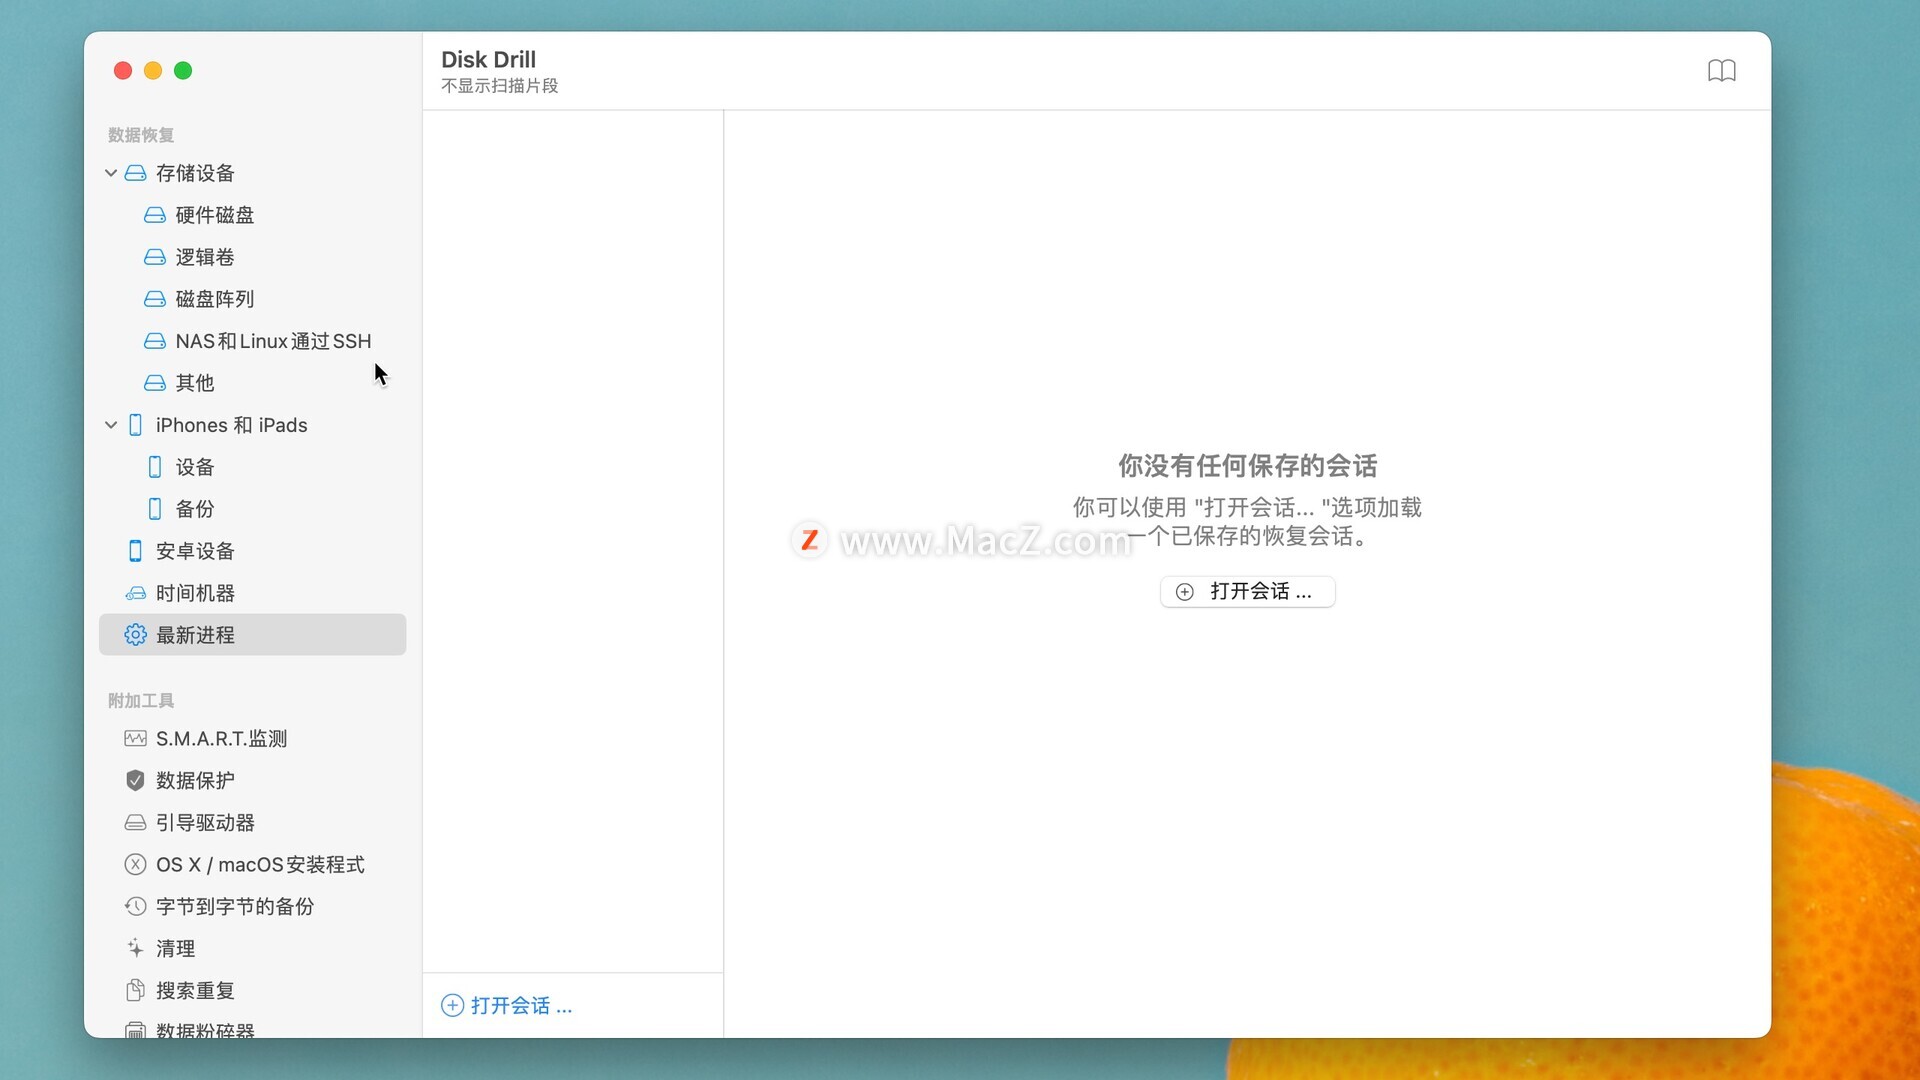Click the 不显示扫描片段 subtitle
Image resolution: width=1920 pixels, height=1080 pixels.
tap(499, 86)
